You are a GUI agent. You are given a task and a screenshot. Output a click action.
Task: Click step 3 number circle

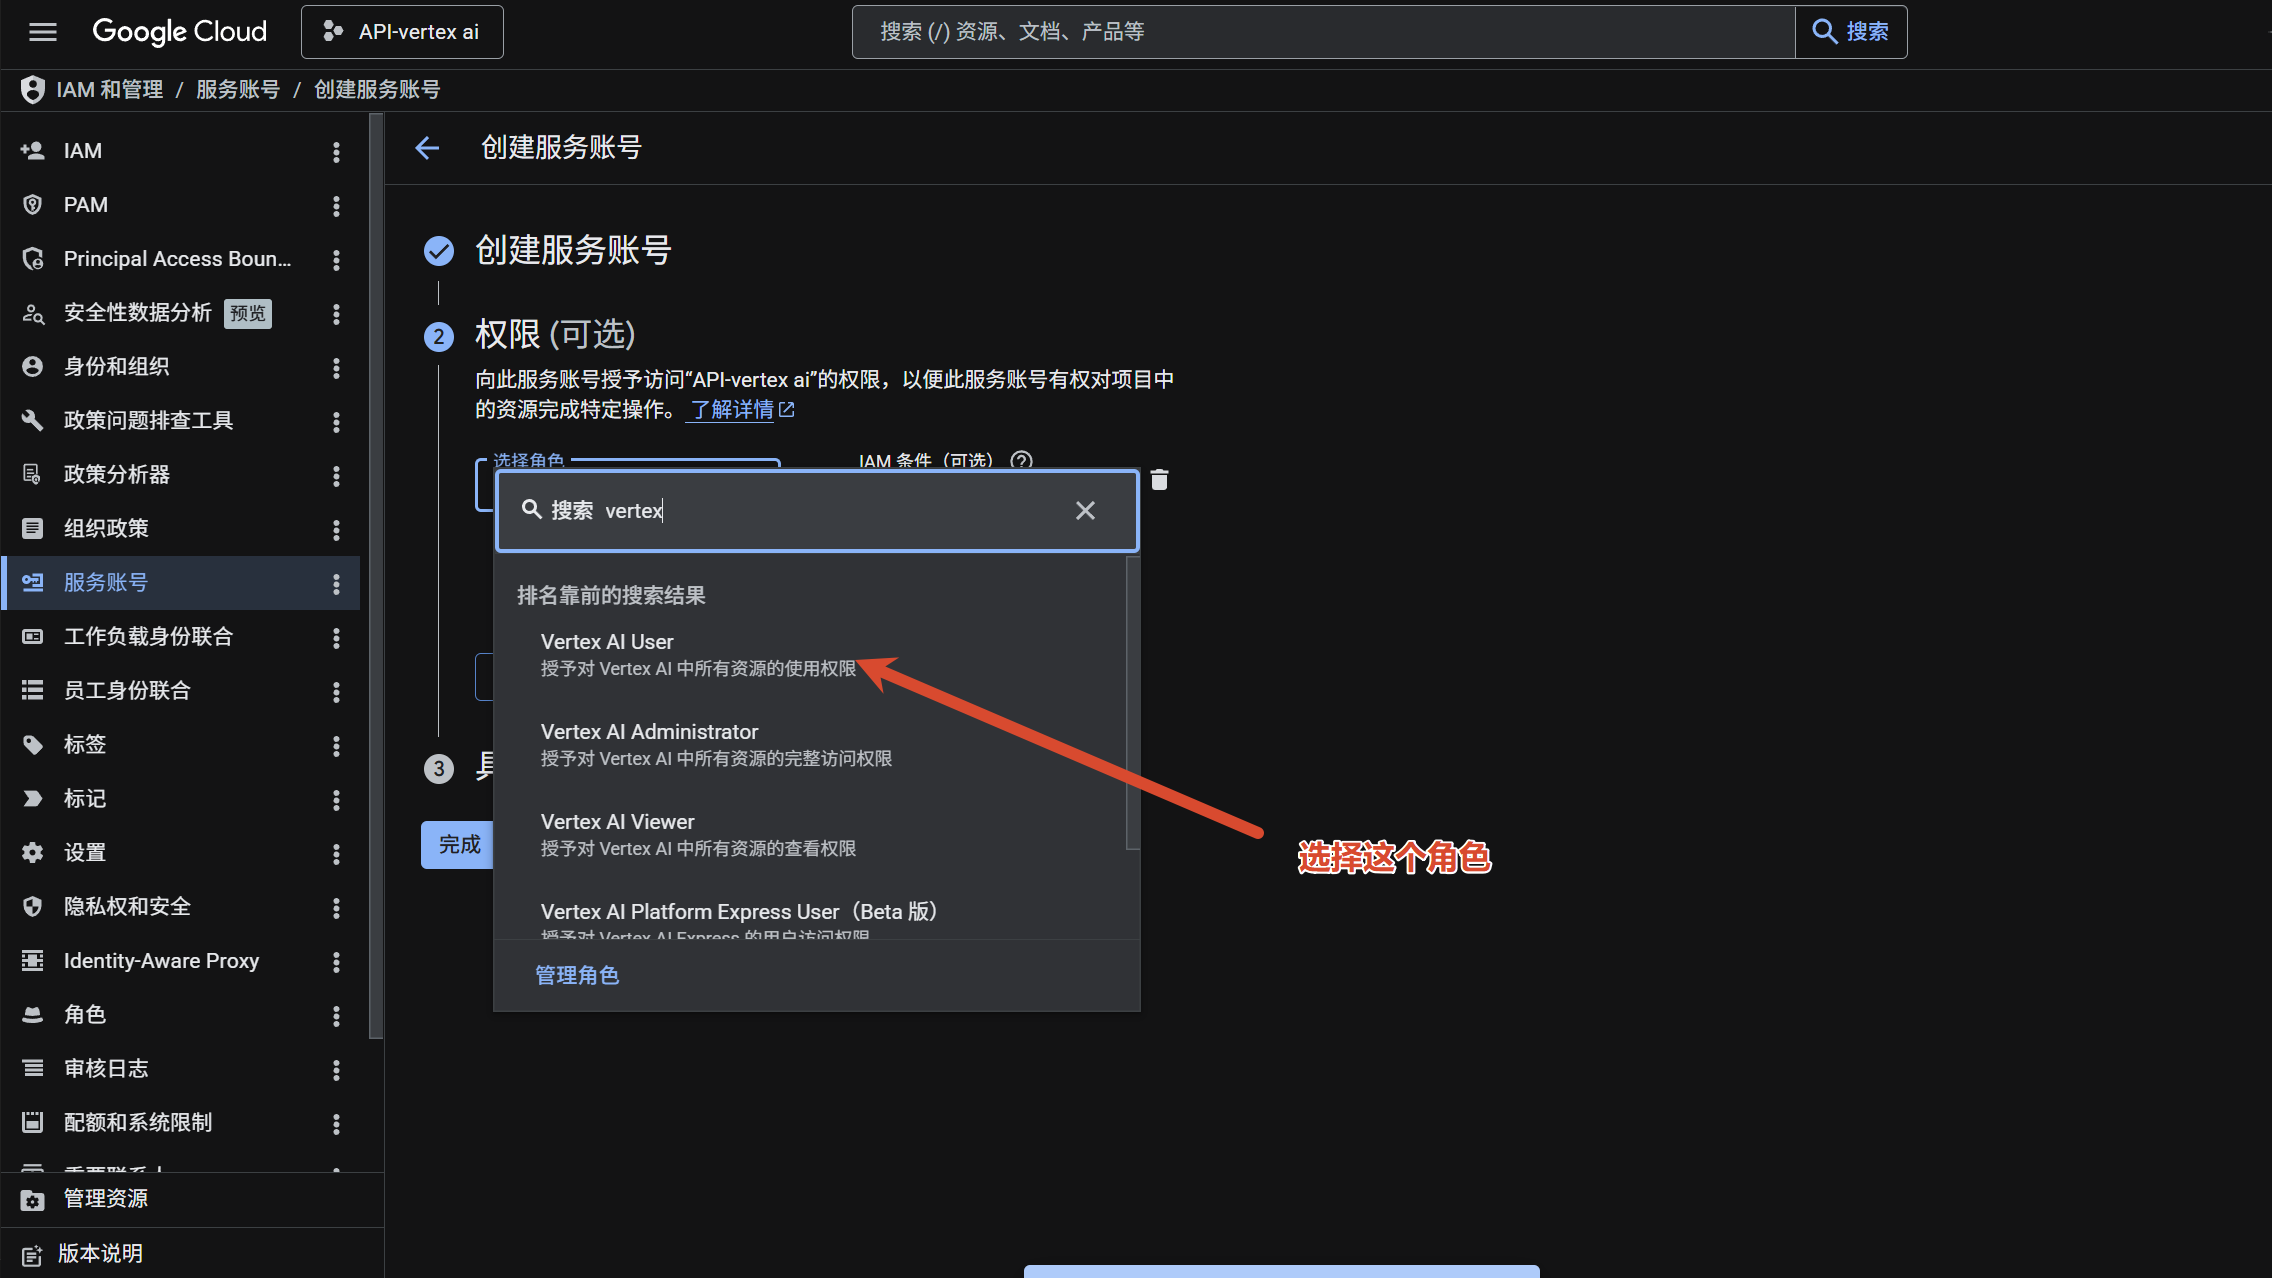pyautogui.click(x=439, y=769)
